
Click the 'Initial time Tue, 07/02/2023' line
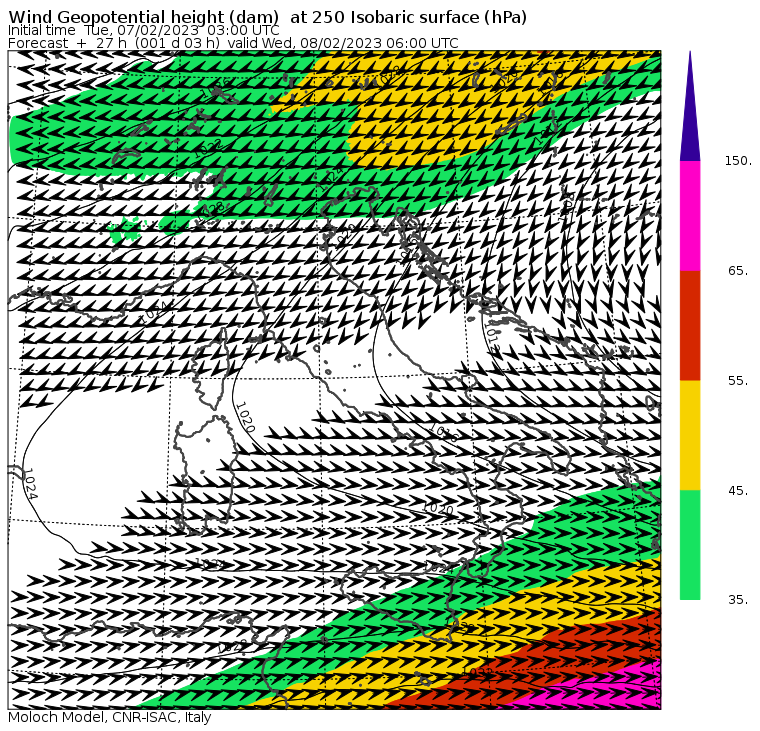143,31
